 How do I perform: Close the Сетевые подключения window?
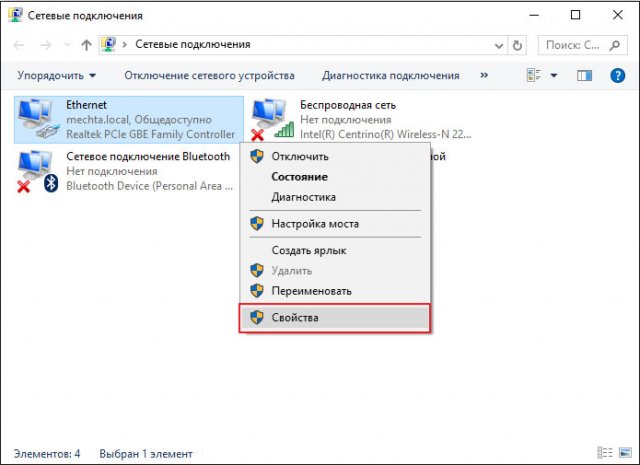(x=618, y=15)
